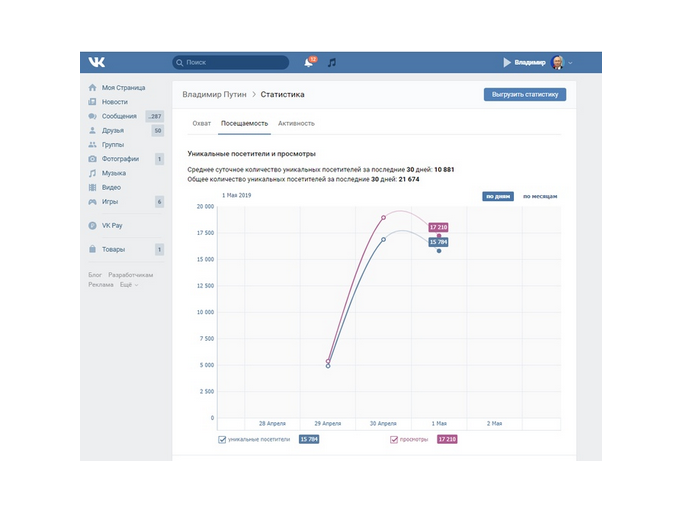This screenshot has height=512, width=682.
Task: Select по дням view button
Action: point(498,196)
